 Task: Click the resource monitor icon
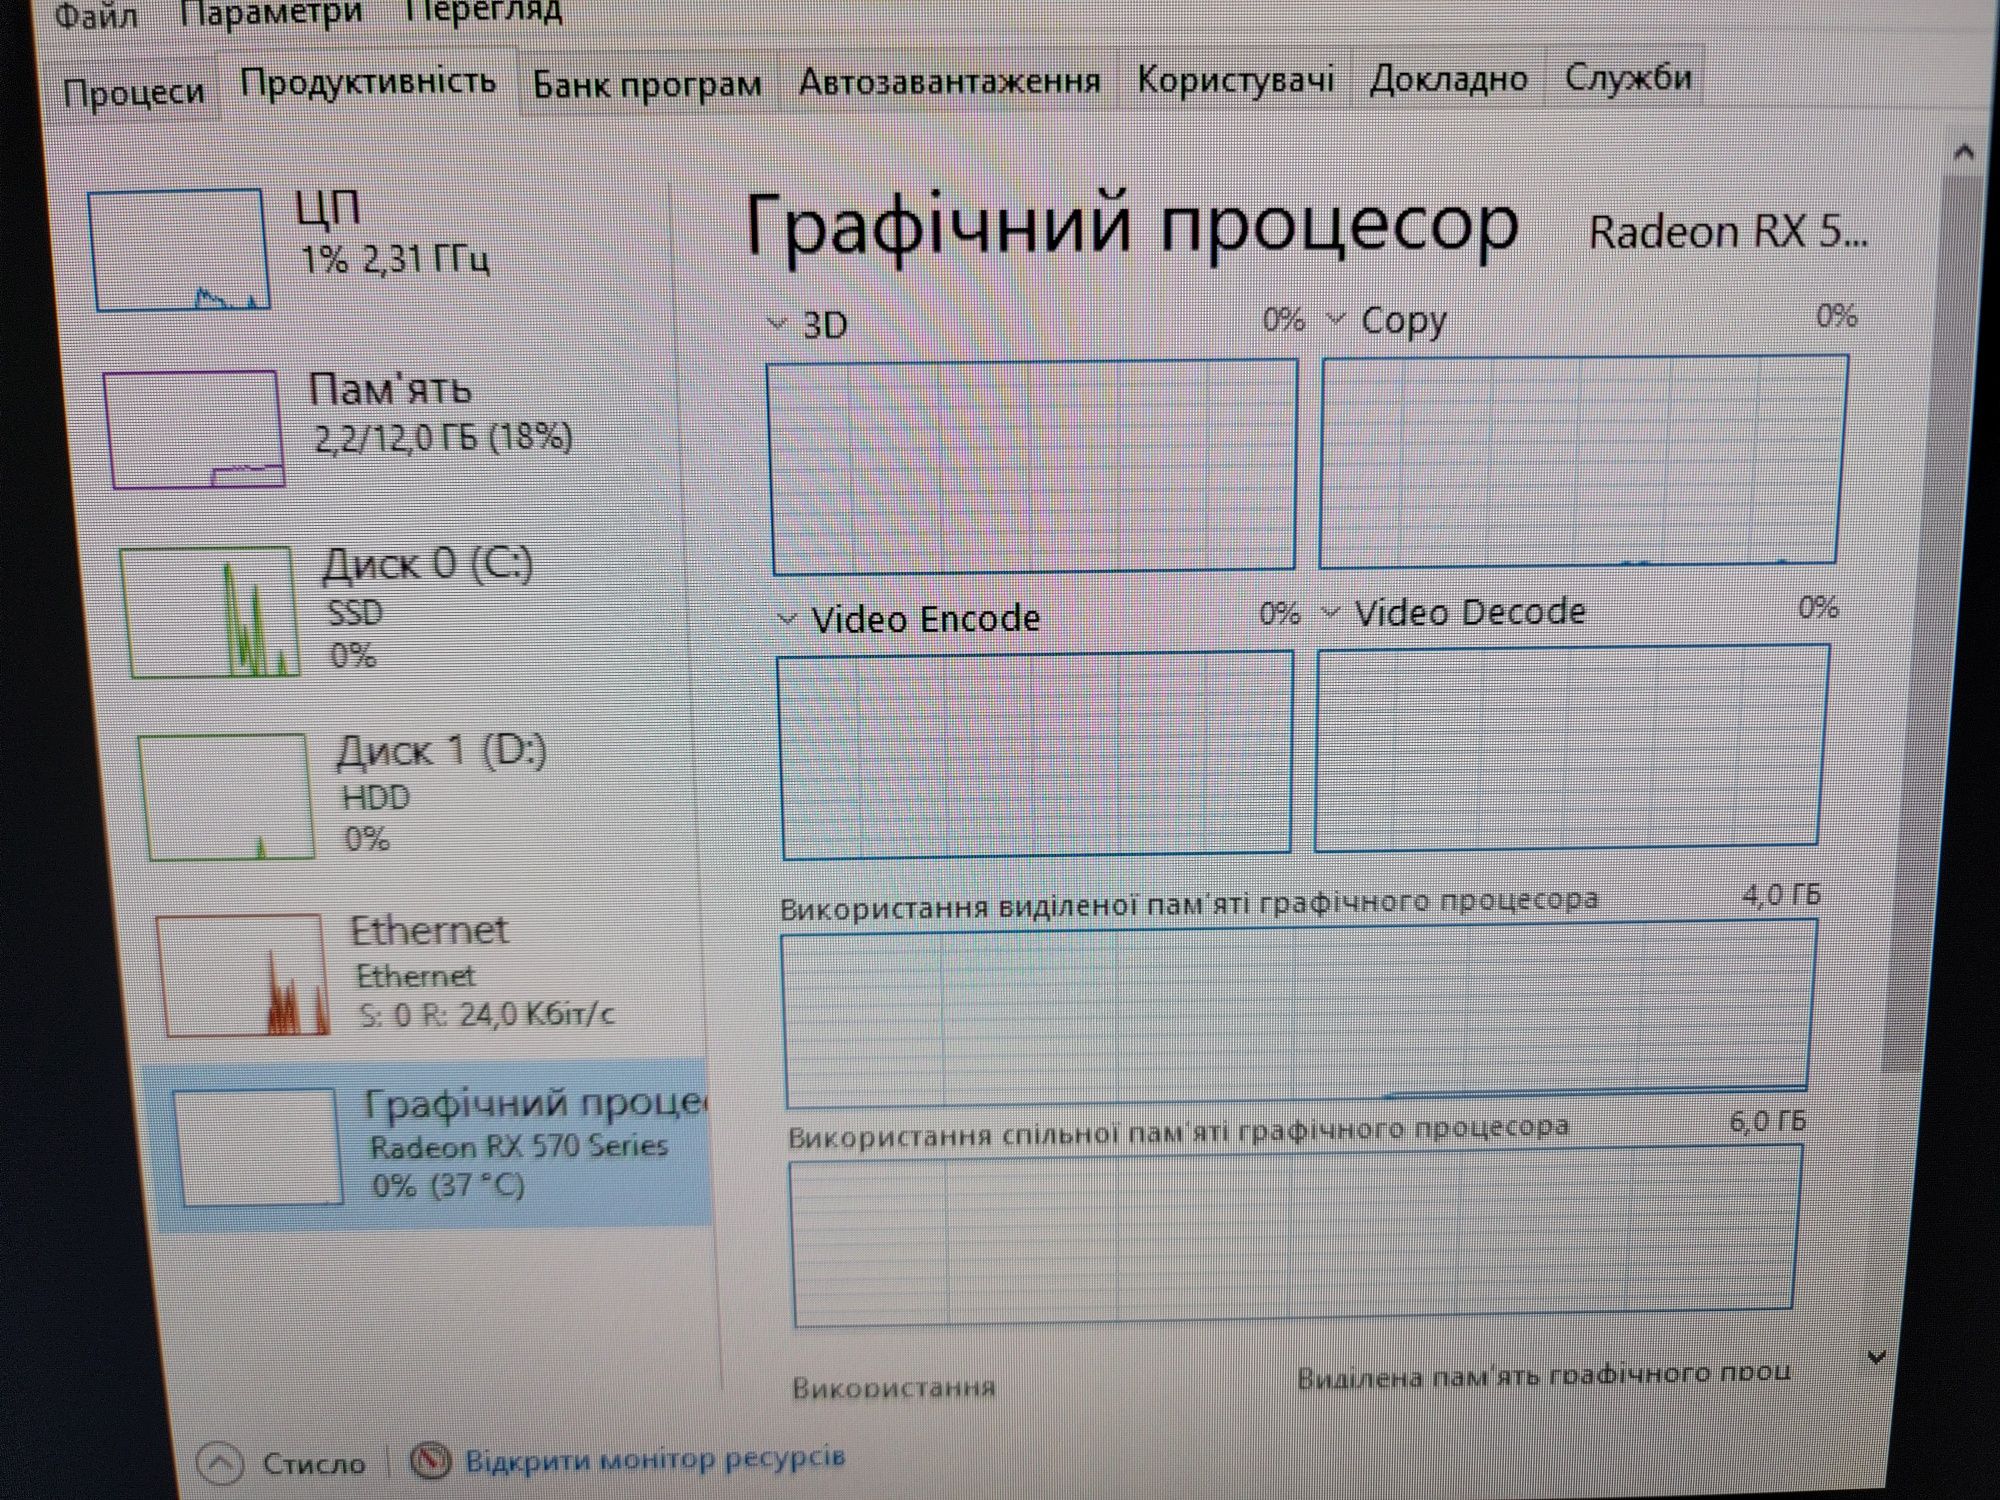point(431,1462)
